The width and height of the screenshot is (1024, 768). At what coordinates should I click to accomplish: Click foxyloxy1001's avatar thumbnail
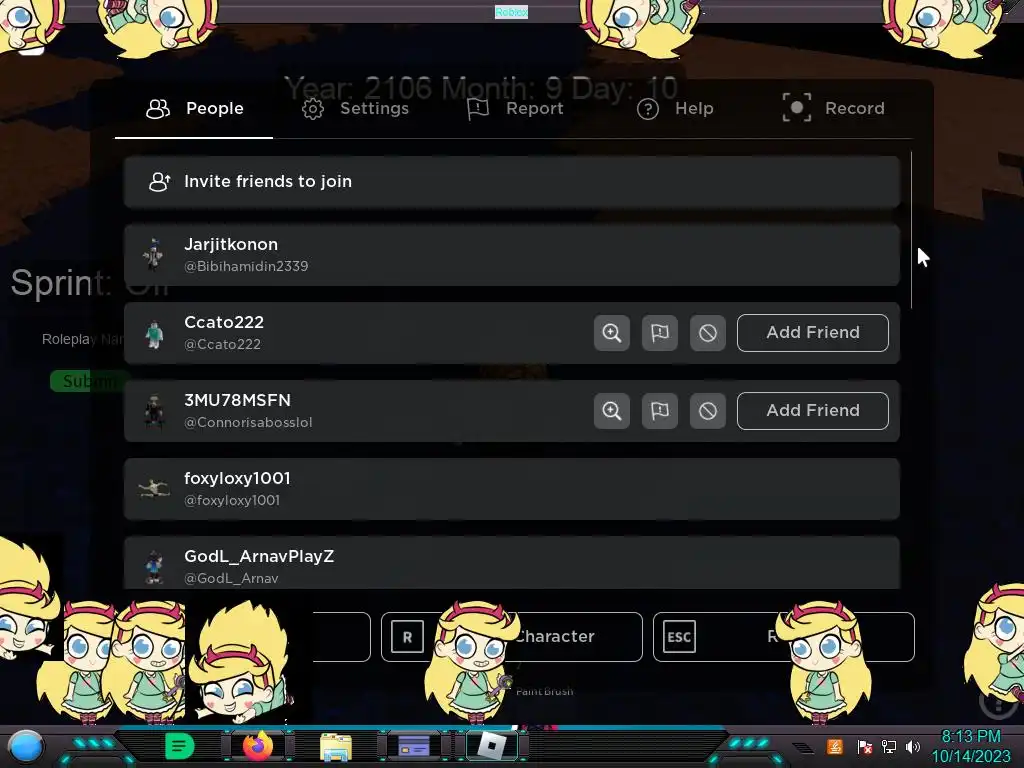click(154, 488)
